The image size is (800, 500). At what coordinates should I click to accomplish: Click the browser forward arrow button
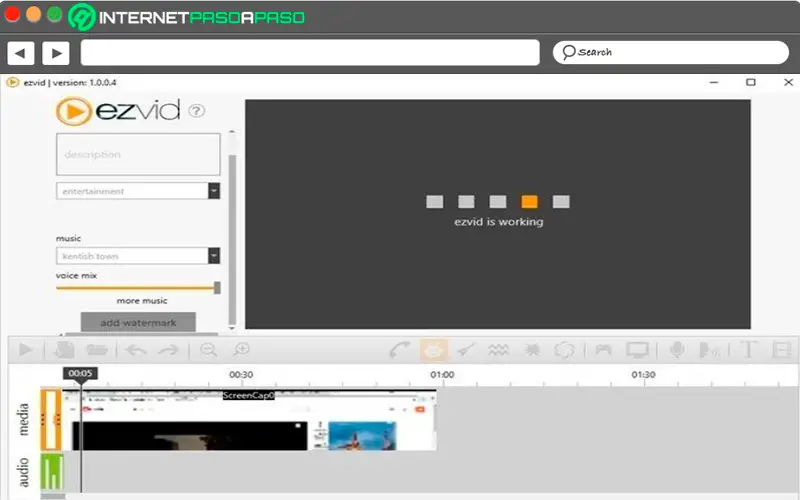(56, 53)
